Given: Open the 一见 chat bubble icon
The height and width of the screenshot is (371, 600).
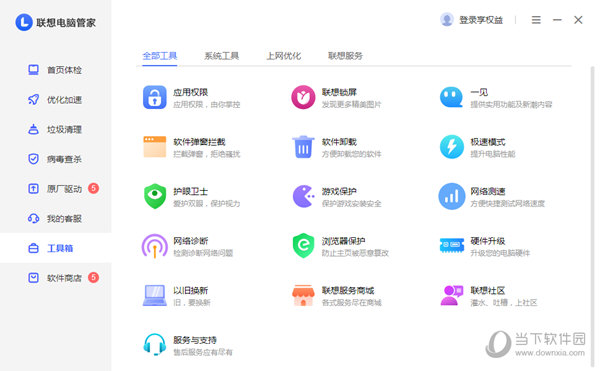Looking at the screenshot, I should [452, 97].
